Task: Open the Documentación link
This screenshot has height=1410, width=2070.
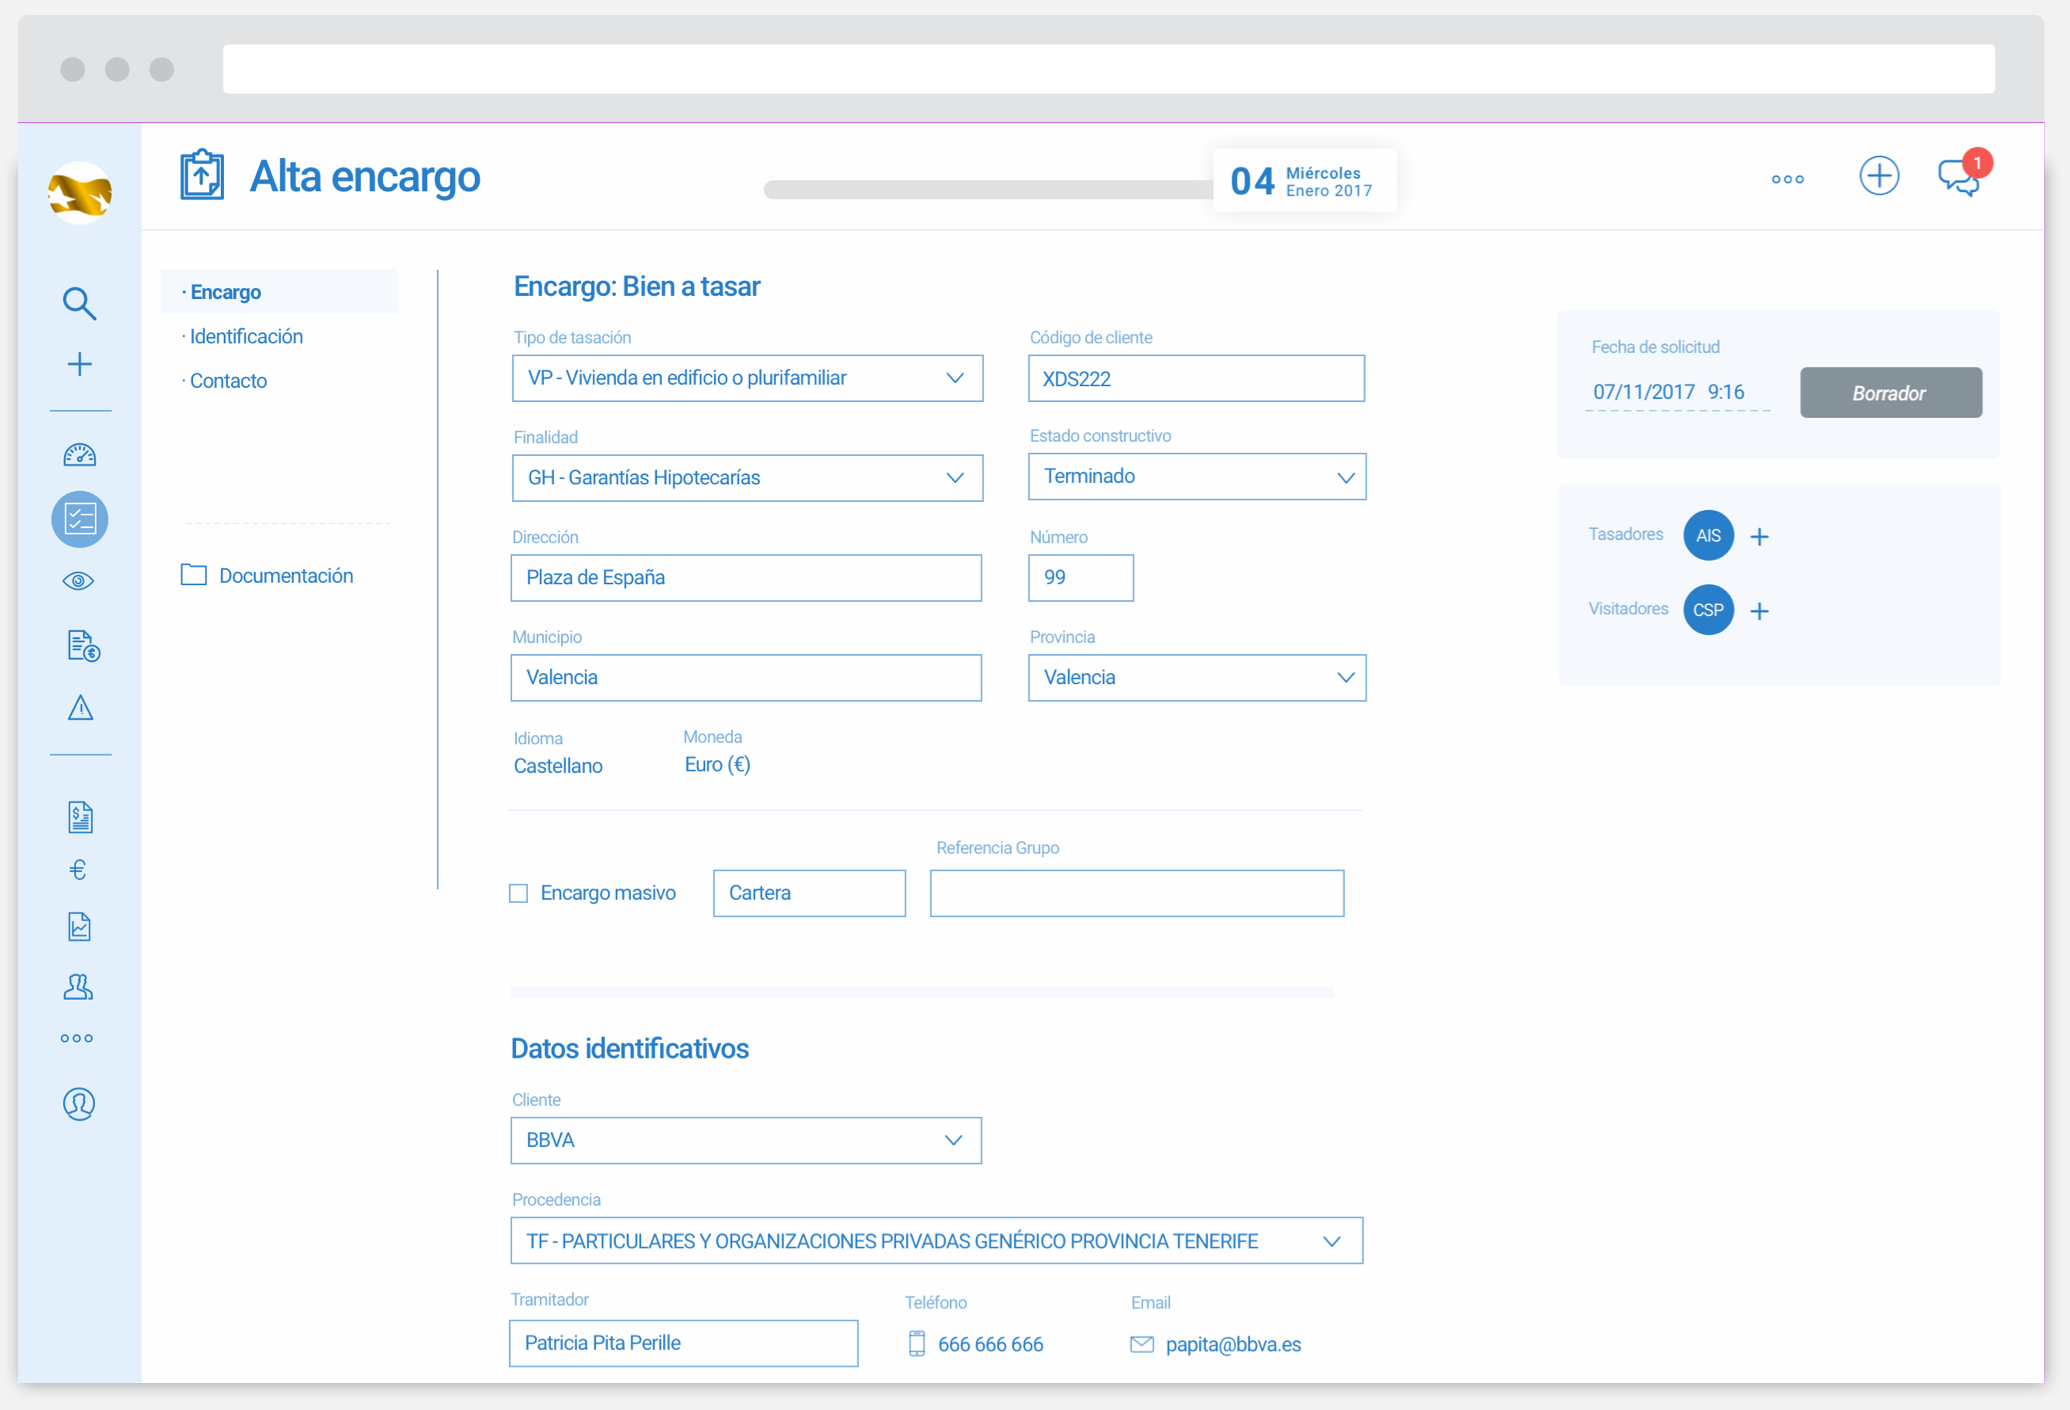Action: (286, 576)
